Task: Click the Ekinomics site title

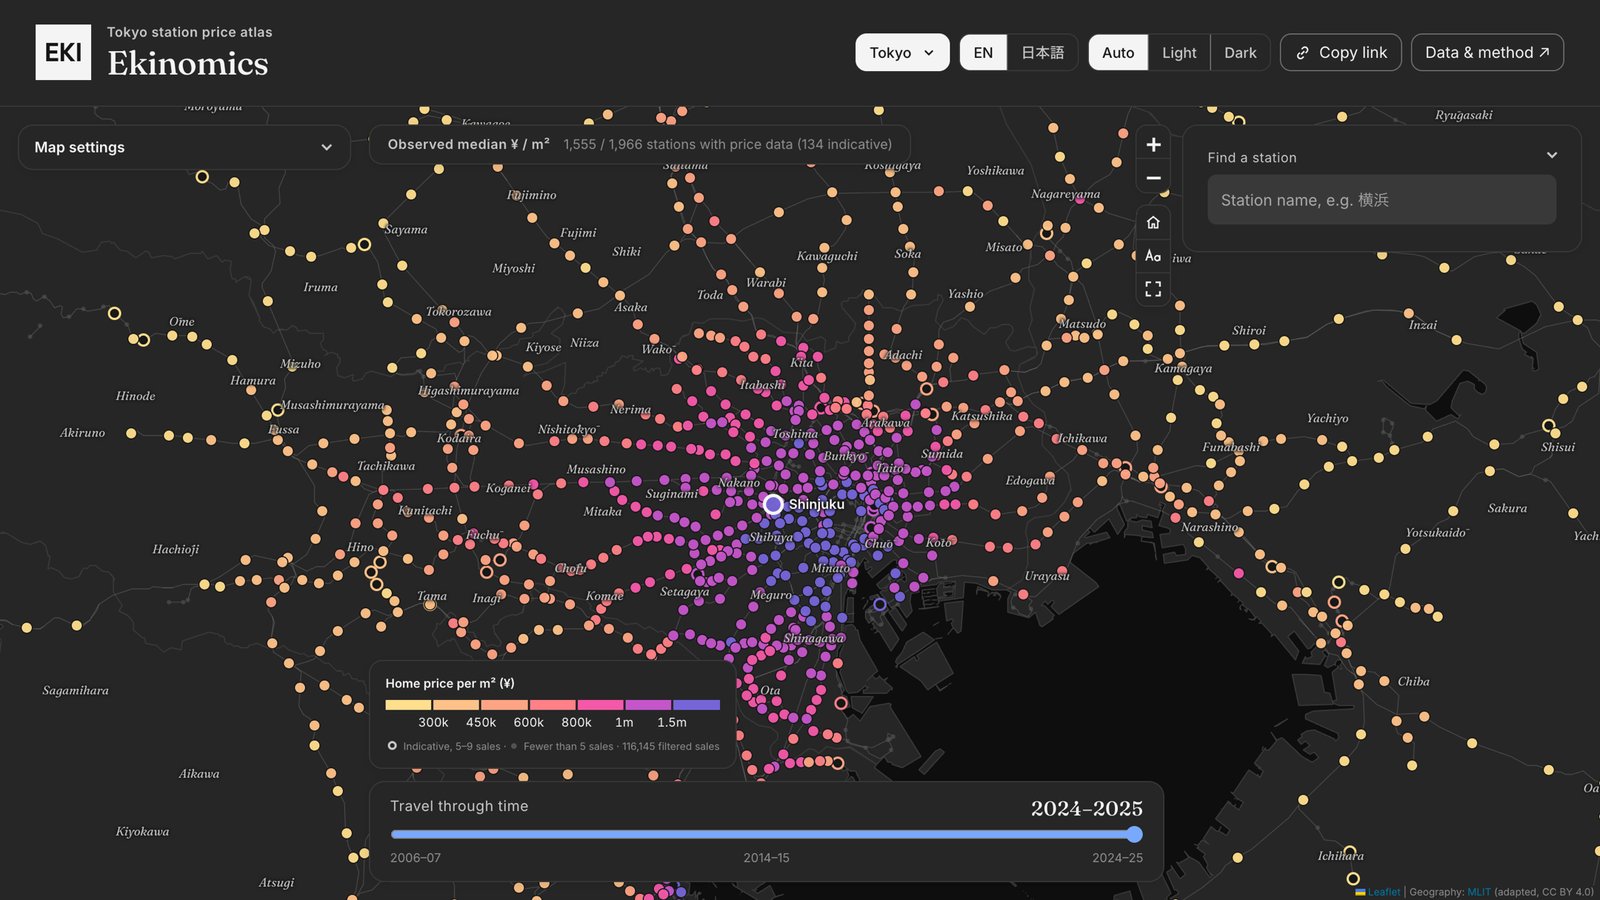Action: pyautogui.click(x=188, y=64)
